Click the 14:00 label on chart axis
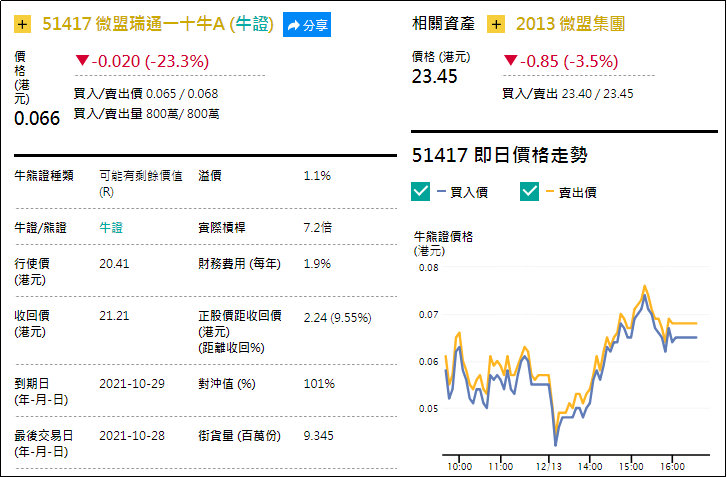727x477 pixels. tap(590, 466)
